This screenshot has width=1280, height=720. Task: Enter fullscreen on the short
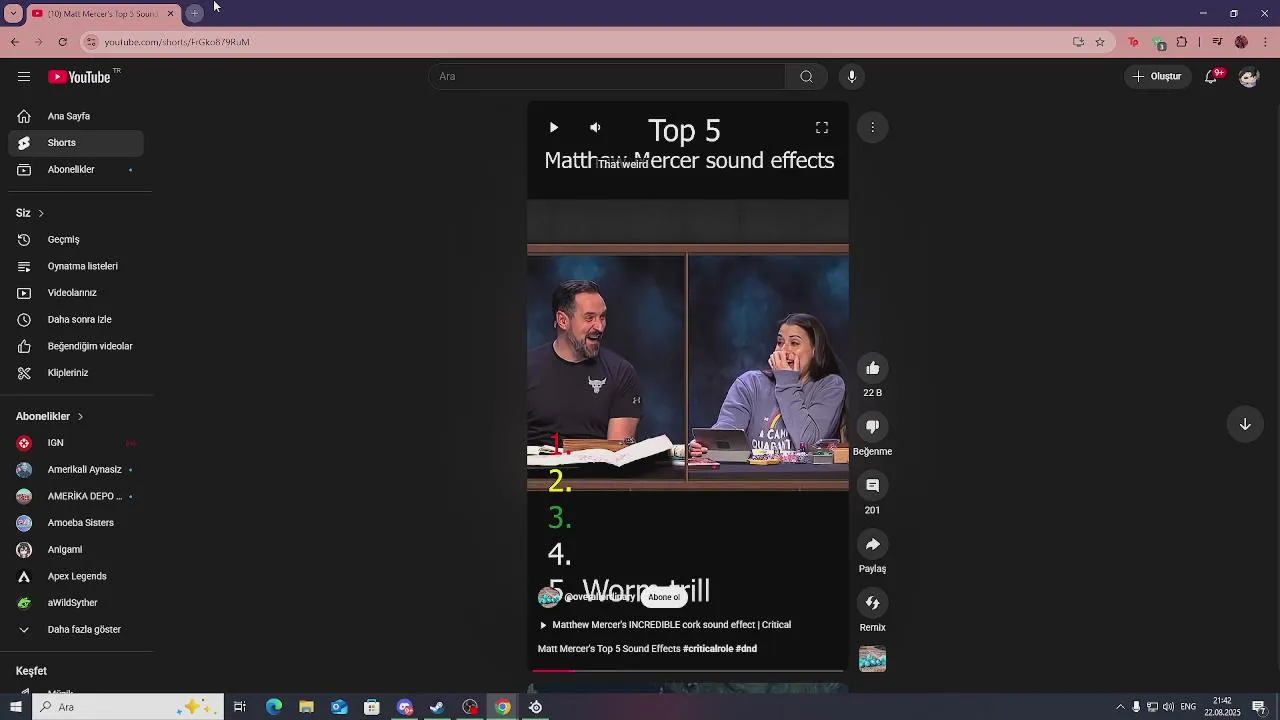click(x=822, y=128)
